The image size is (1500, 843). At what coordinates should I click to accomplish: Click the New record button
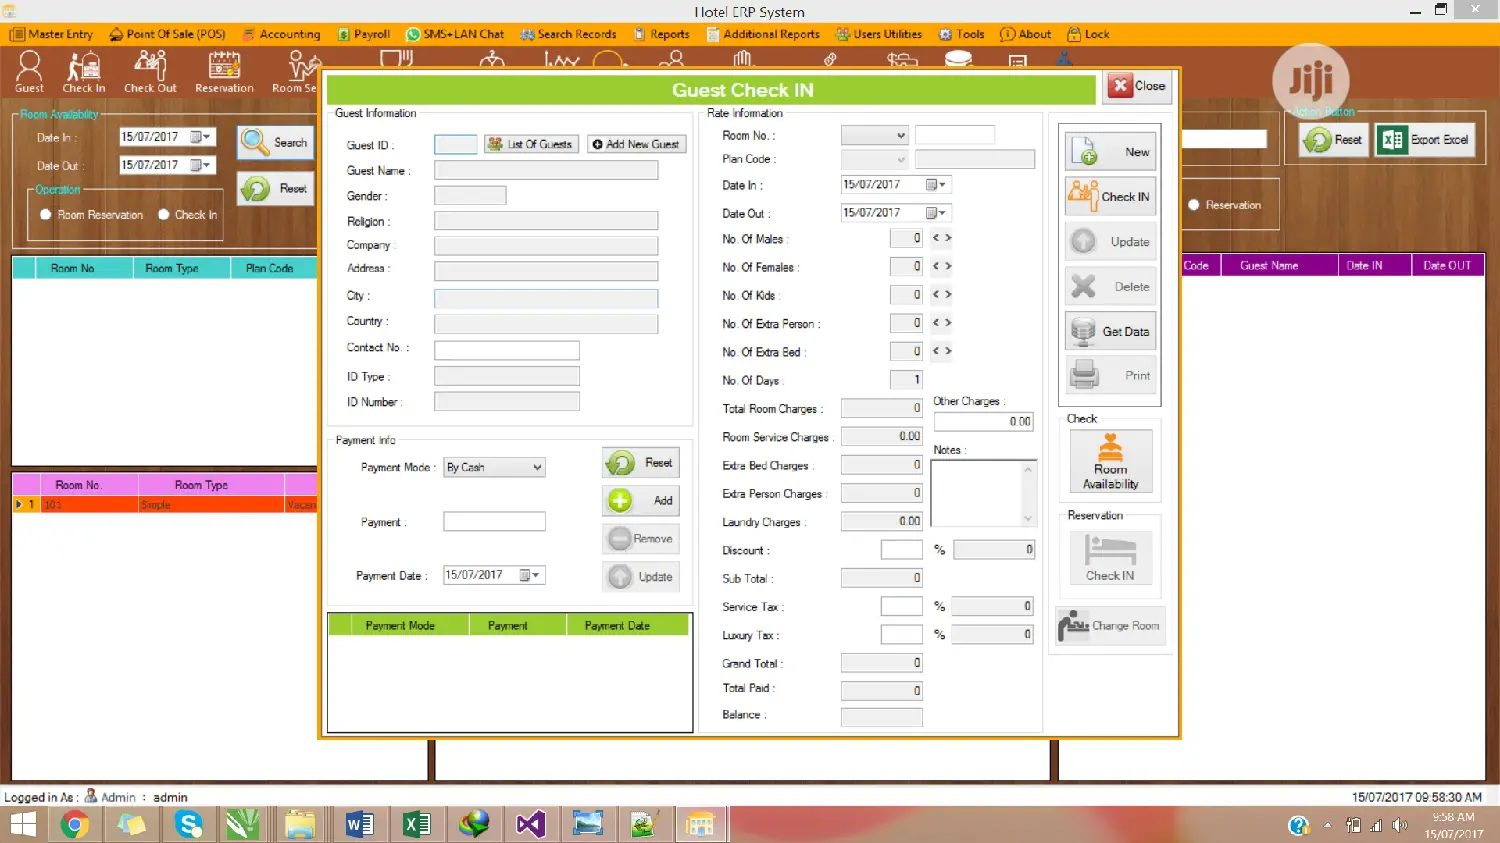click(1111, 152)
